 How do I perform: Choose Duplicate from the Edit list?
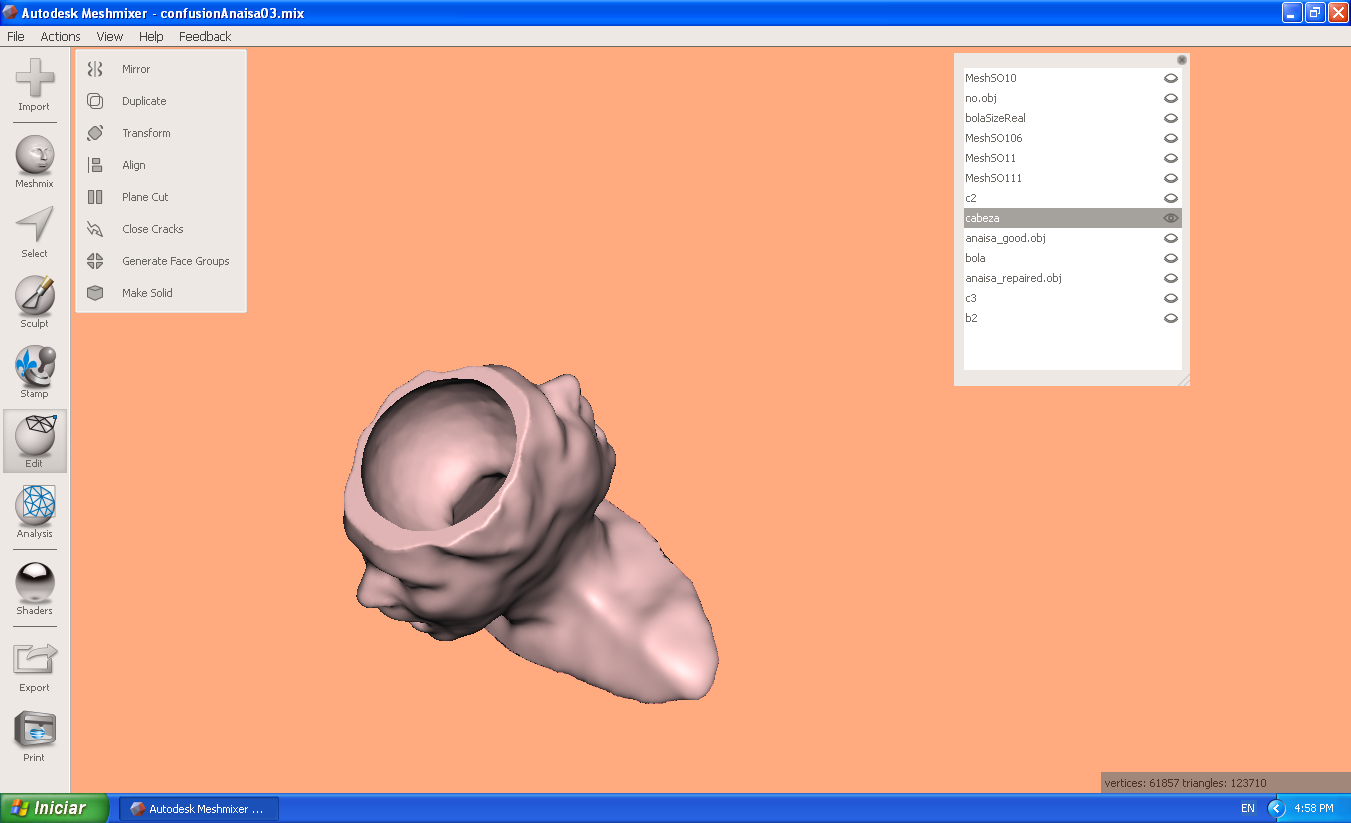click(144, 101)
